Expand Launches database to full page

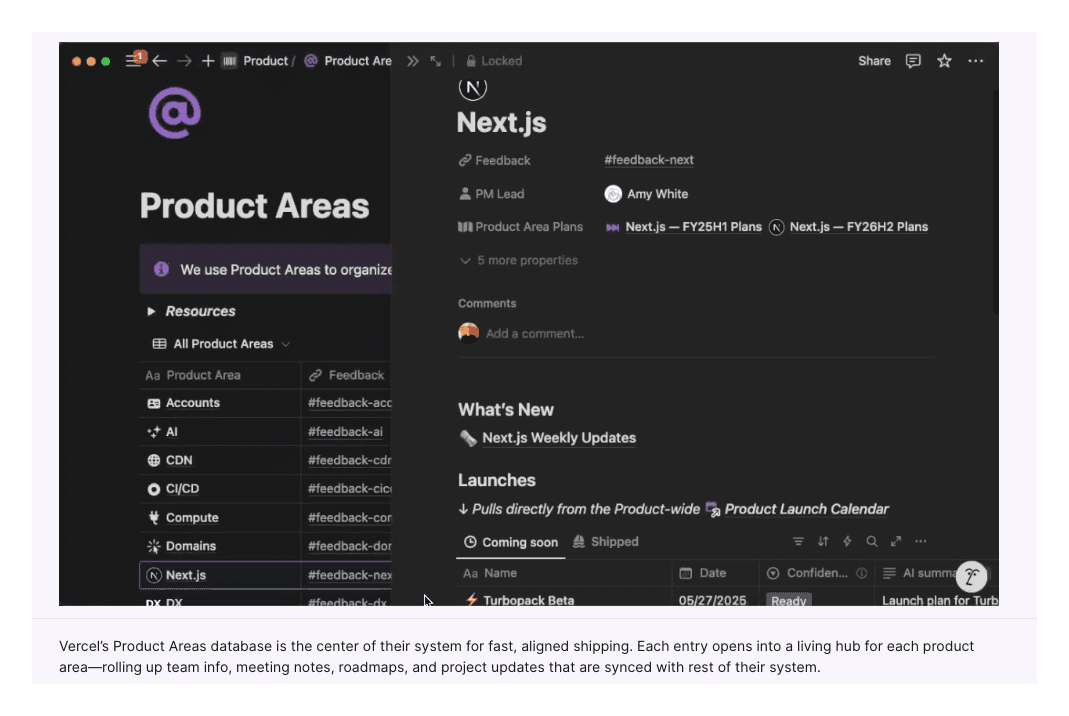click(896, 541)
